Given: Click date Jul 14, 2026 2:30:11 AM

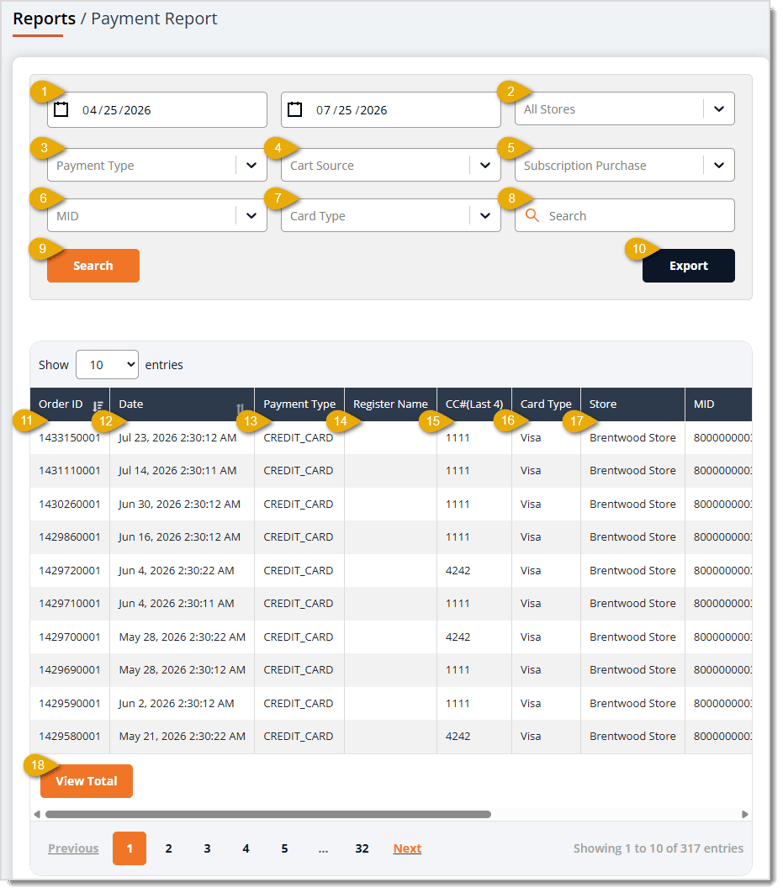Looking at the screenshot, I should point(178,470).
